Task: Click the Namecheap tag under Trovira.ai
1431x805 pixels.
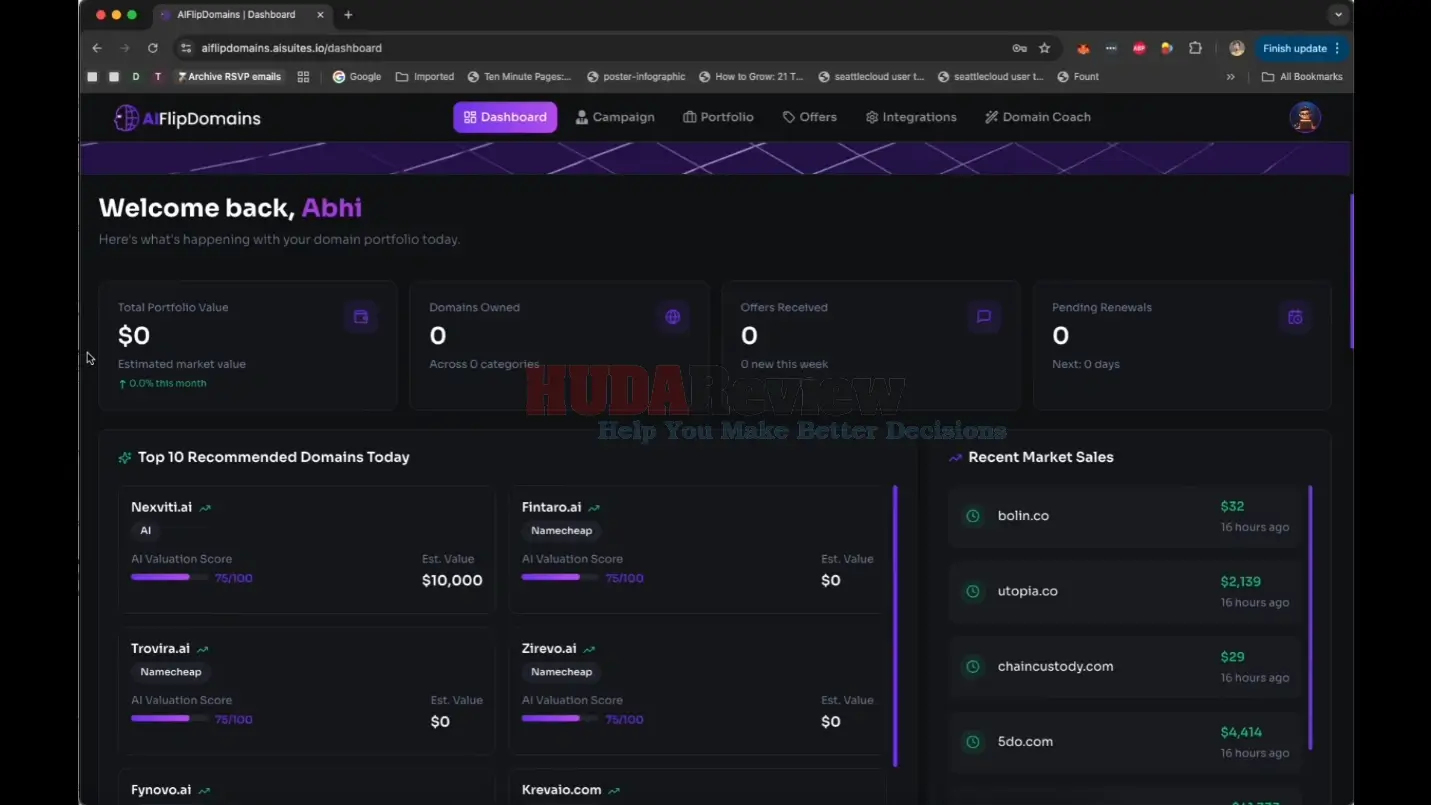Action: click(171, 672)
